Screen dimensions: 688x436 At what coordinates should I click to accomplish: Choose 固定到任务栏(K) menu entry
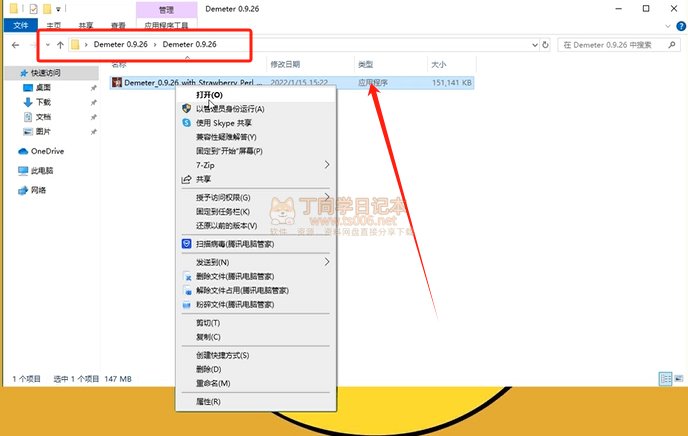point(256,211)
